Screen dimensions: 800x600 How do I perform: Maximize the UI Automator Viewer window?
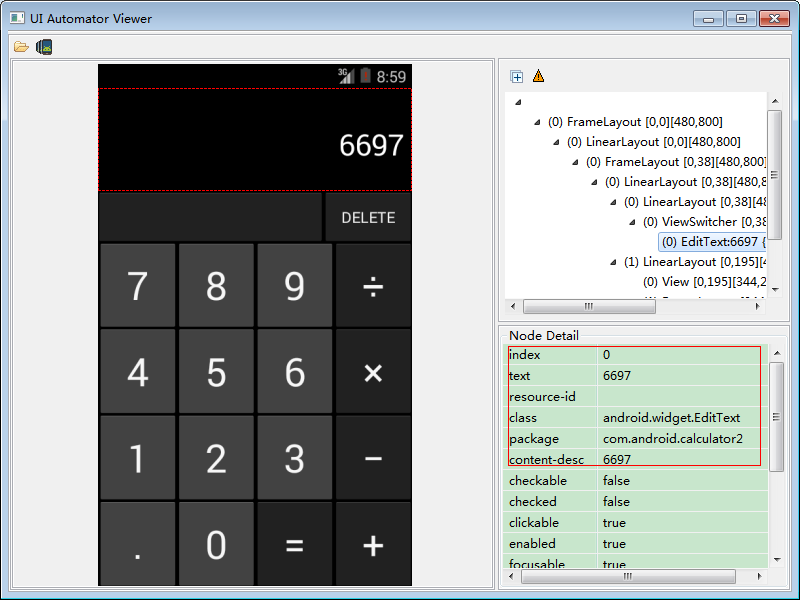(x=741, y=19)
